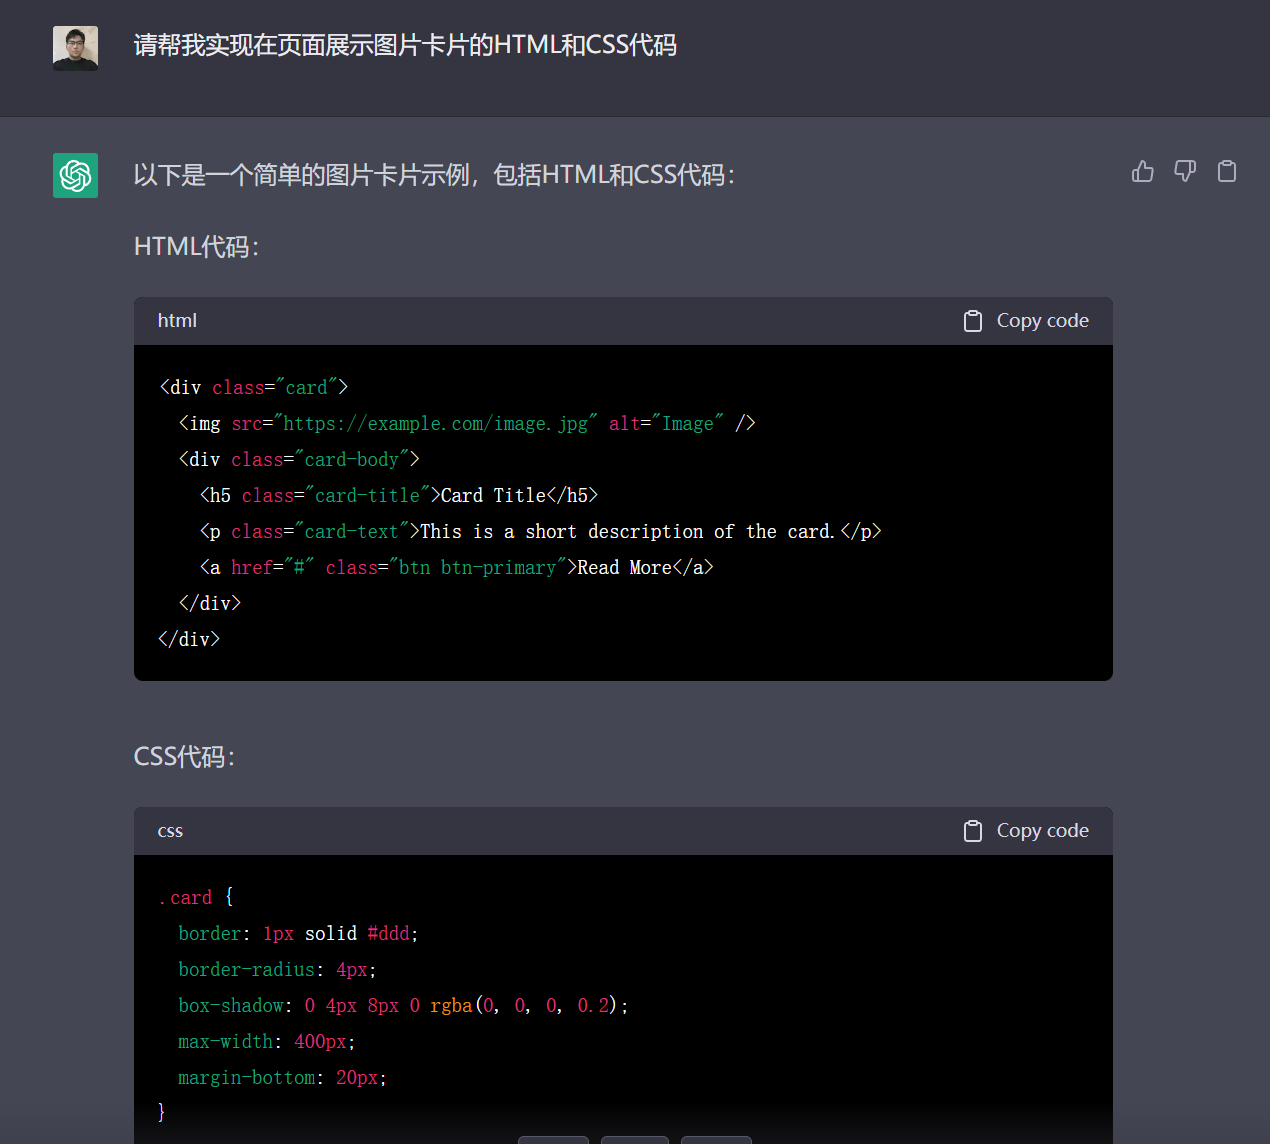Copy the whole response with the clipboard icon
The image size is (1270, 1144).
(x=1227, y=172)
